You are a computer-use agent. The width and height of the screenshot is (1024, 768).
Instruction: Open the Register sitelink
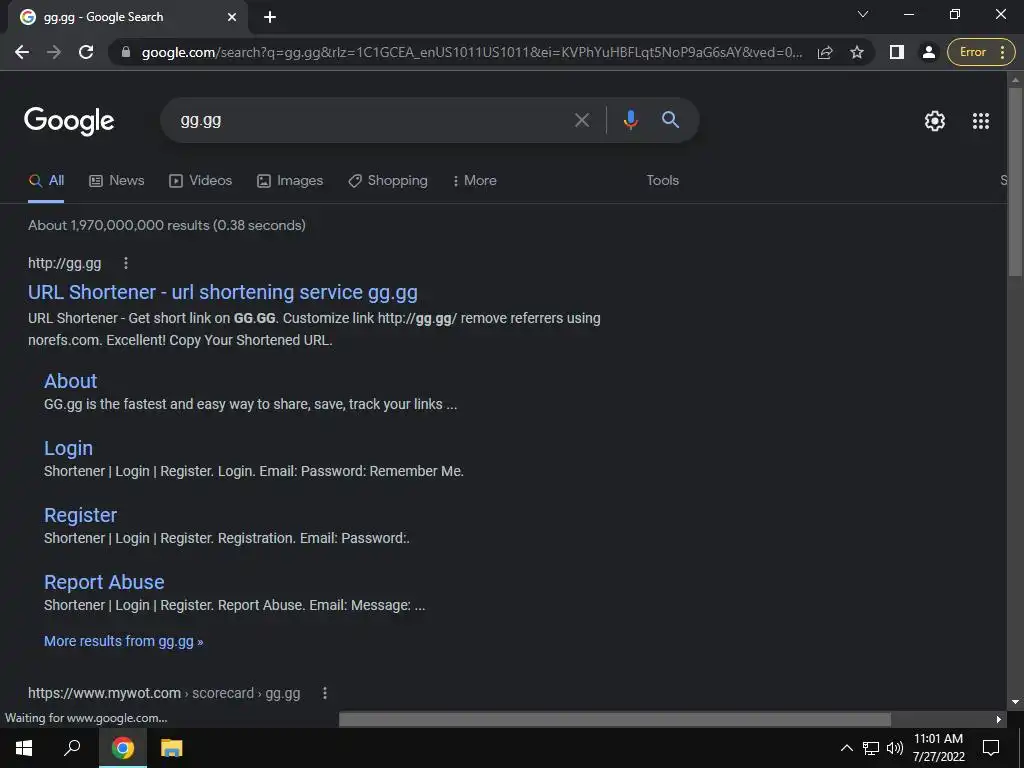[80, 515]
